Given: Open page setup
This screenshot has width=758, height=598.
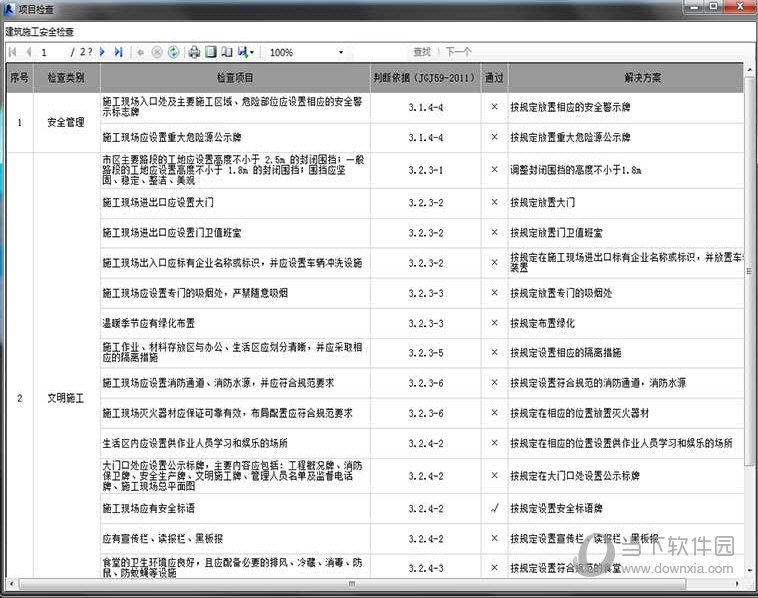Looking at the screenshot, I should coord(227,52).
